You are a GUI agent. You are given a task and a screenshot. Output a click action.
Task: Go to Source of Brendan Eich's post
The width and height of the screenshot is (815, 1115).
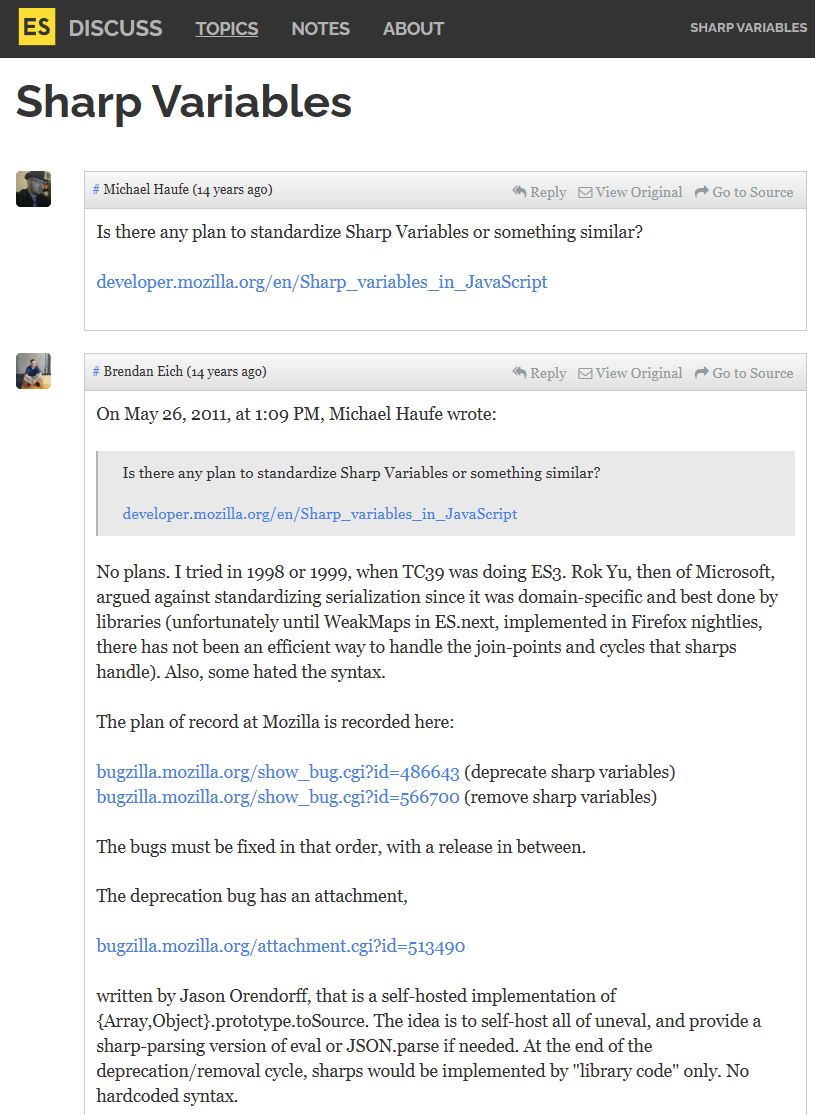[x=744, y=373]
